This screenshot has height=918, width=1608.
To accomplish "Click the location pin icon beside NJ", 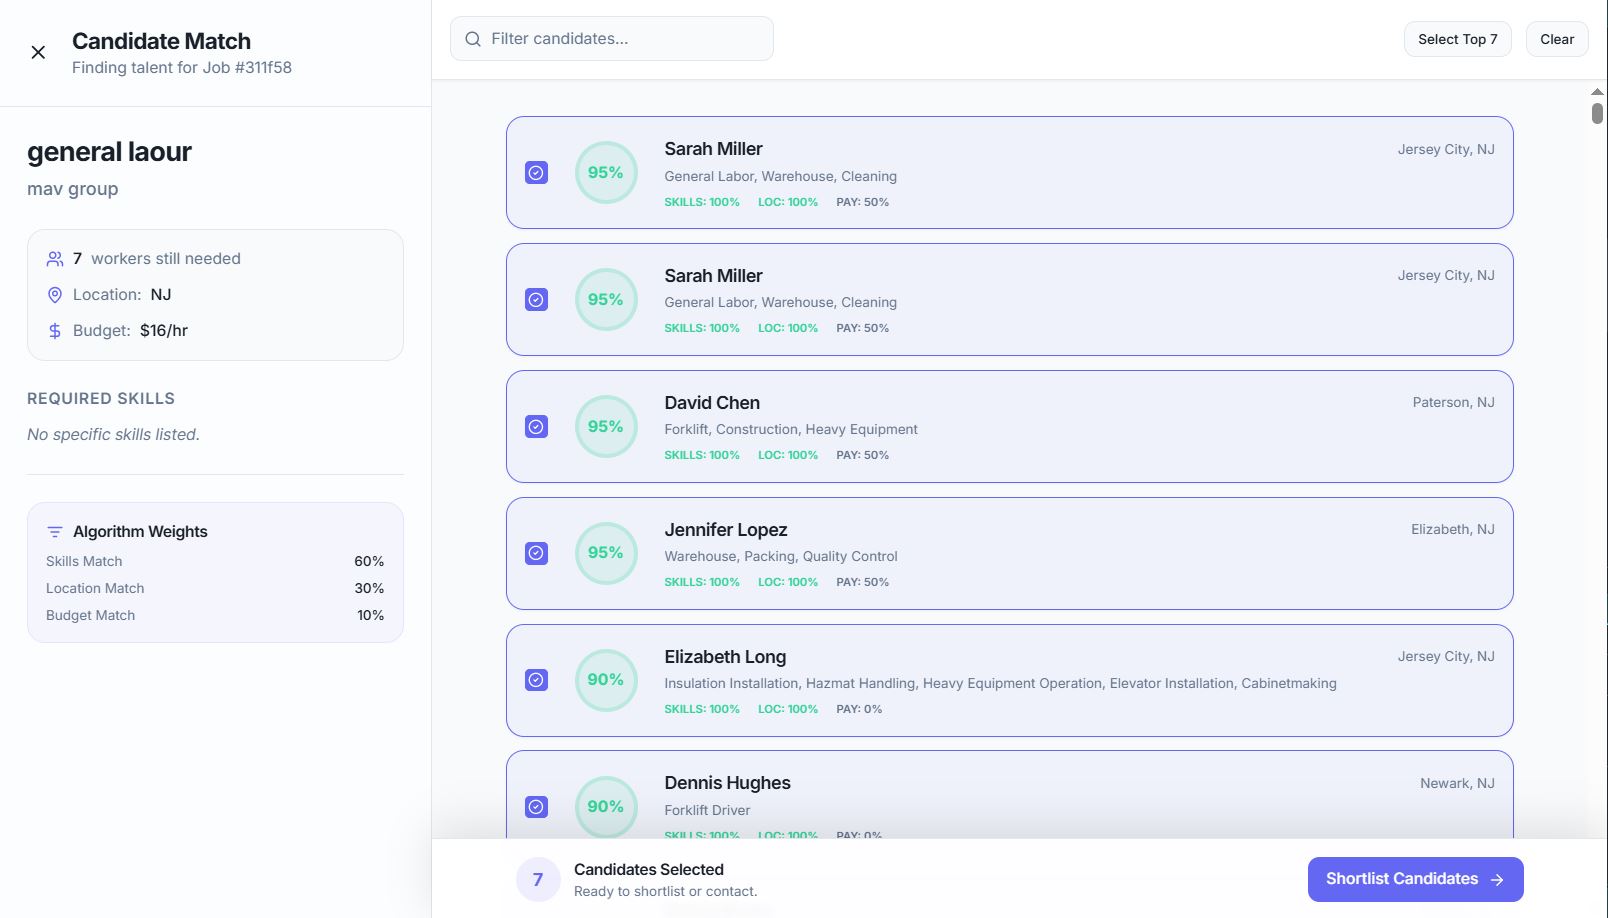I will point(55,294).
